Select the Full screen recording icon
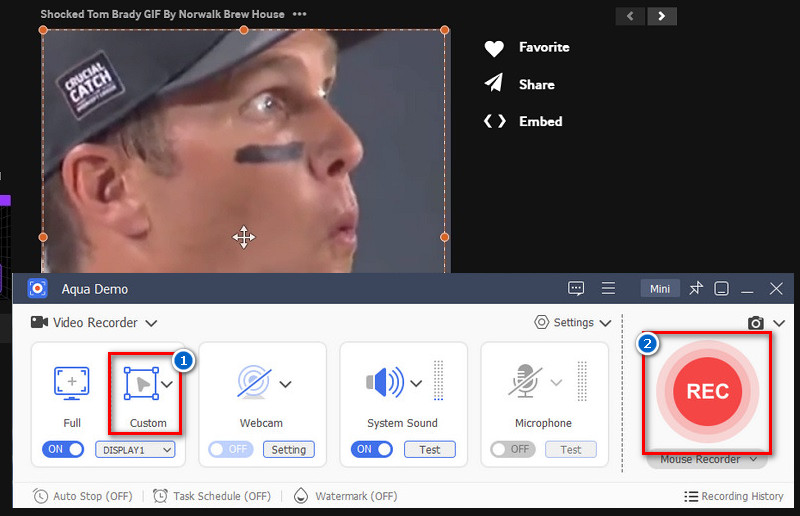 coord(72,383)
